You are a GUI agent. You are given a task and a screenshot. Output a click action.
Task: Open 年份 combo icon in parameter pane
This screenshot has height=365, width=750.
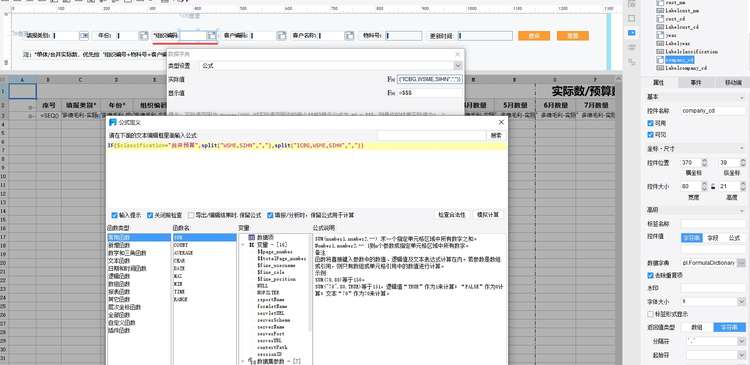point(143,36)
